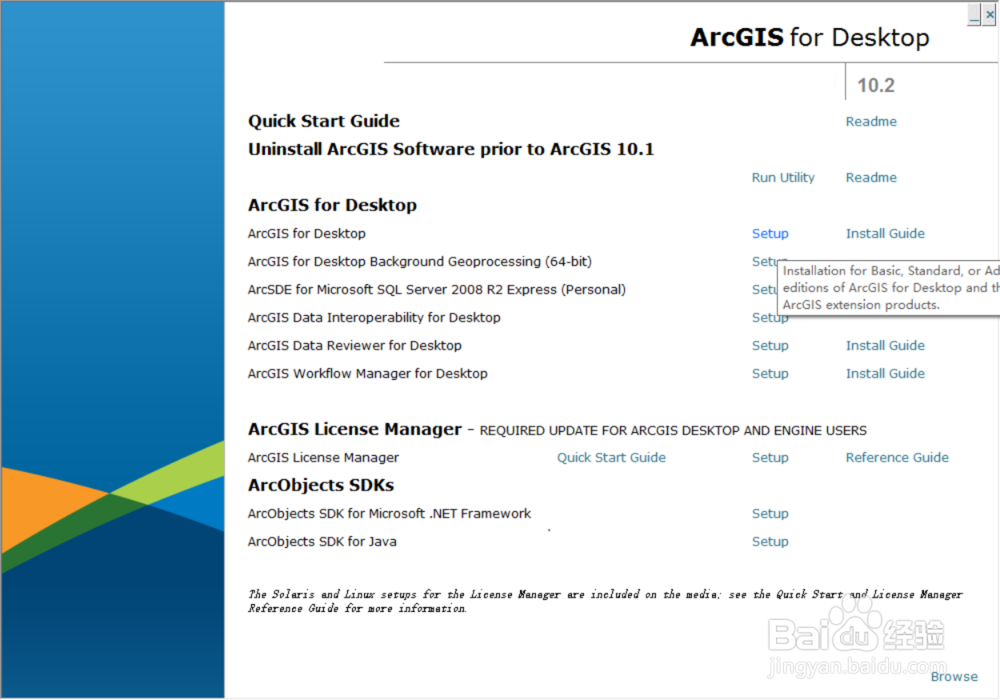
Task: Click the Browse link
Action: click(953, 676)
